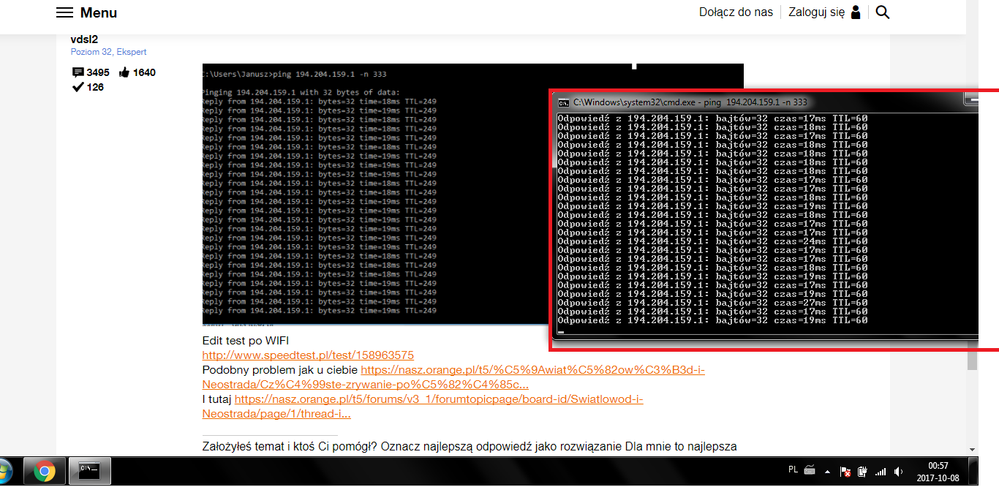Click the post count icon showing 3495
Viewport: 999px width, 487px height.
(x=78, y=72)
